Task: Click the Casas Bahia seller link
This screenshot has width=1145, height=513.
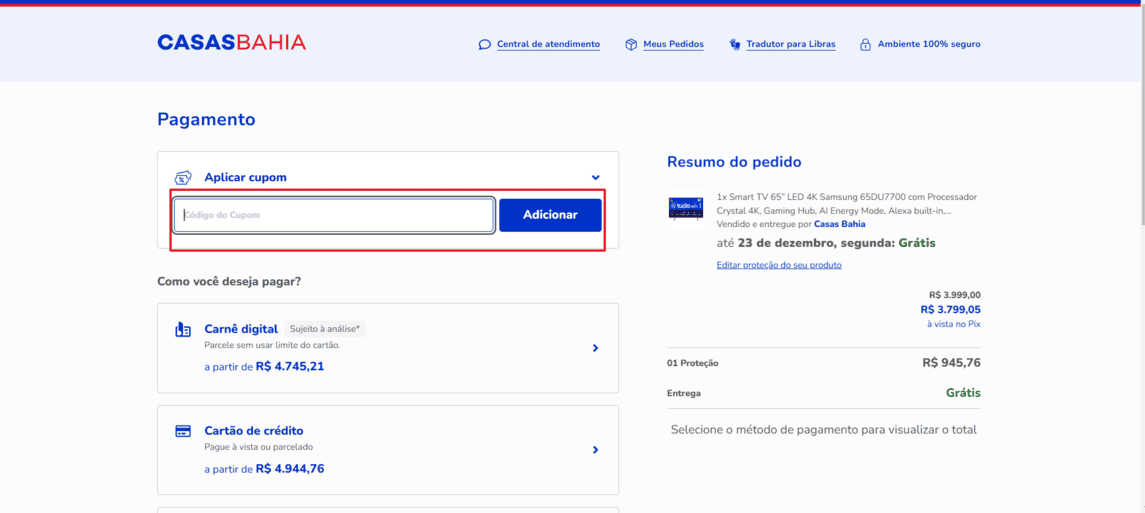Action: pyautogui.click(x=840, y=224)
